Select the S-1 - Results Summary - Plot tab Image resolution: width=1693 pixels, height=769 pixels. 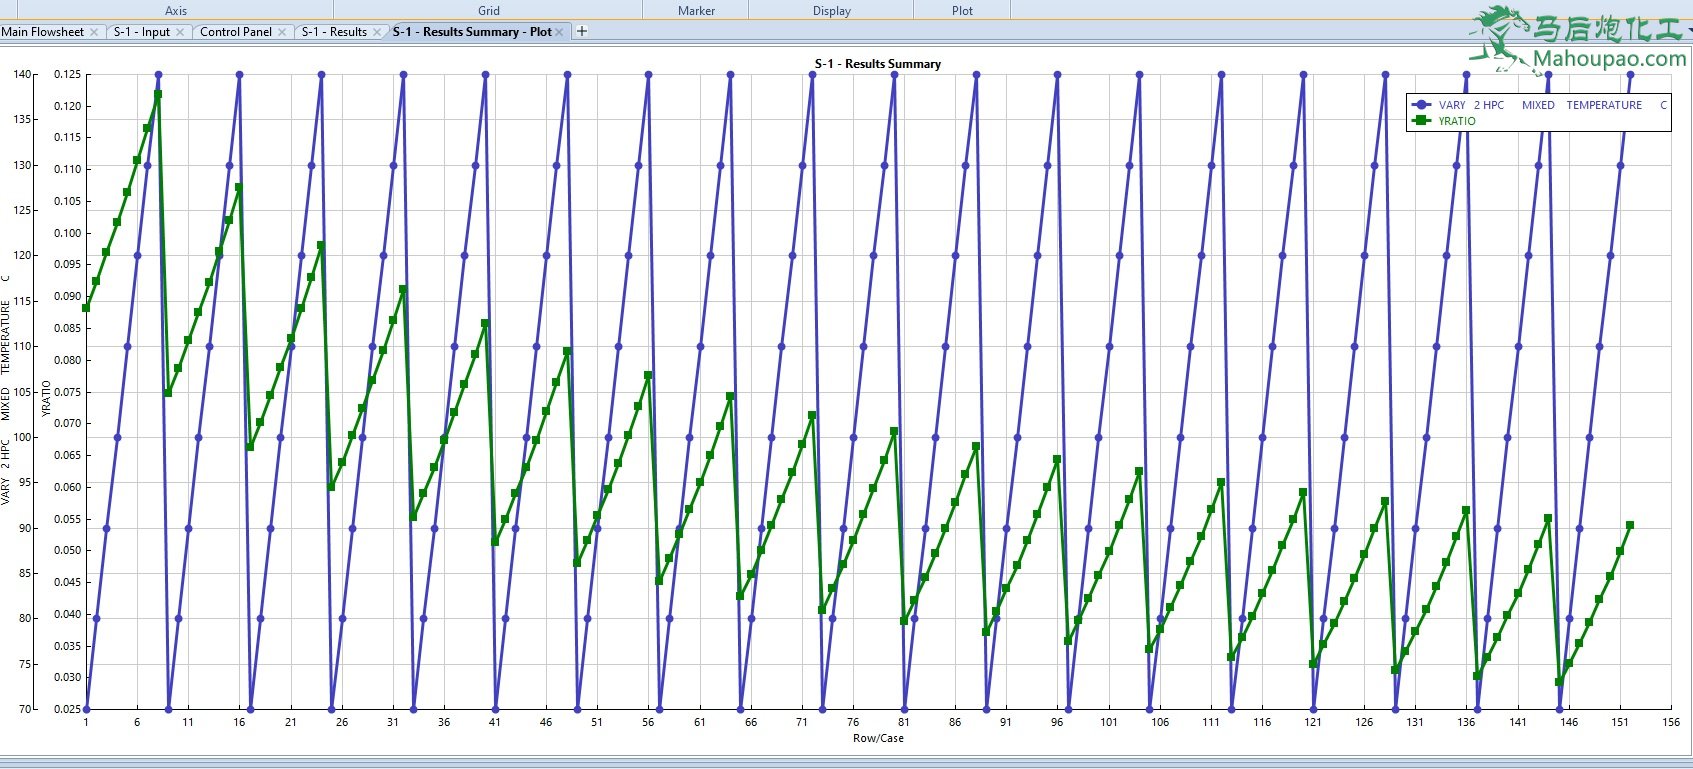coord(472,32)
